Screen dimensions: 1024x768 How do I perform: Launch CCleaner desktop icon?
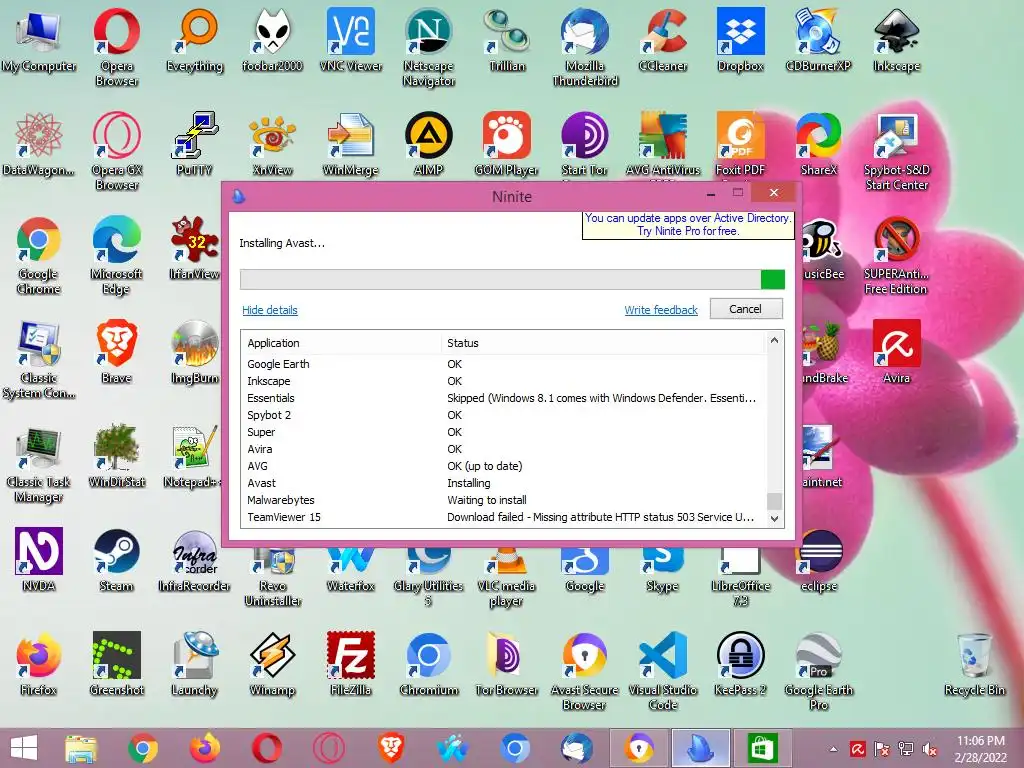point(663,40)
